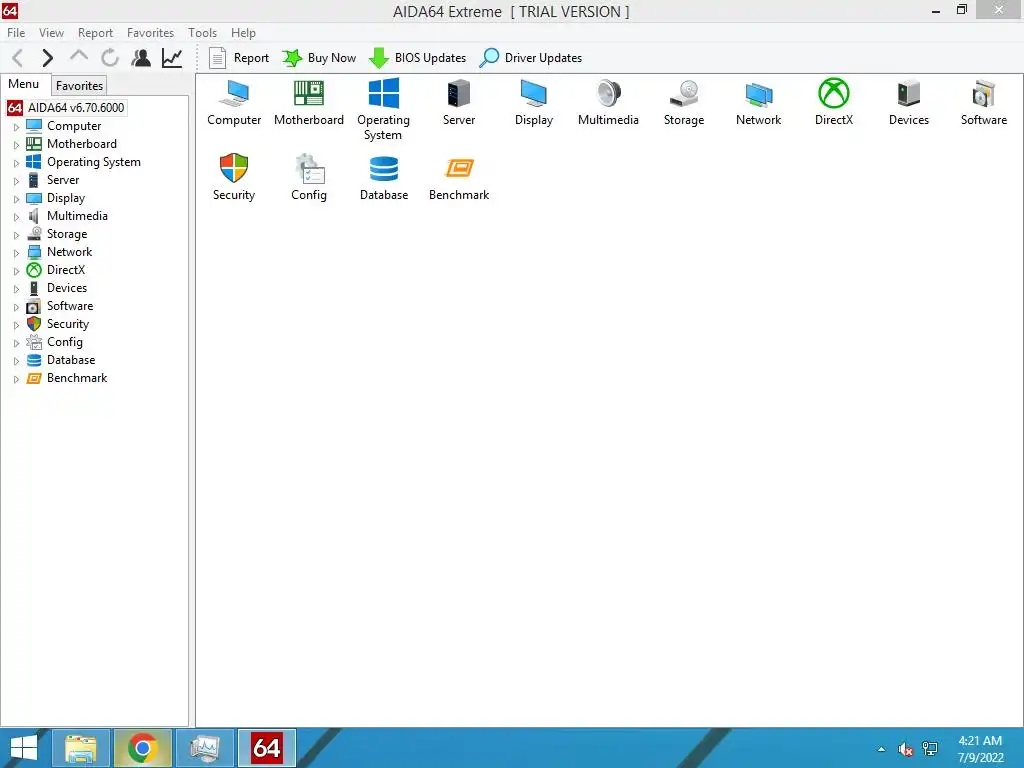This screenshot has width=1024, height=768.
Task: Click the Windows Start button
Action: pos(24,748)
